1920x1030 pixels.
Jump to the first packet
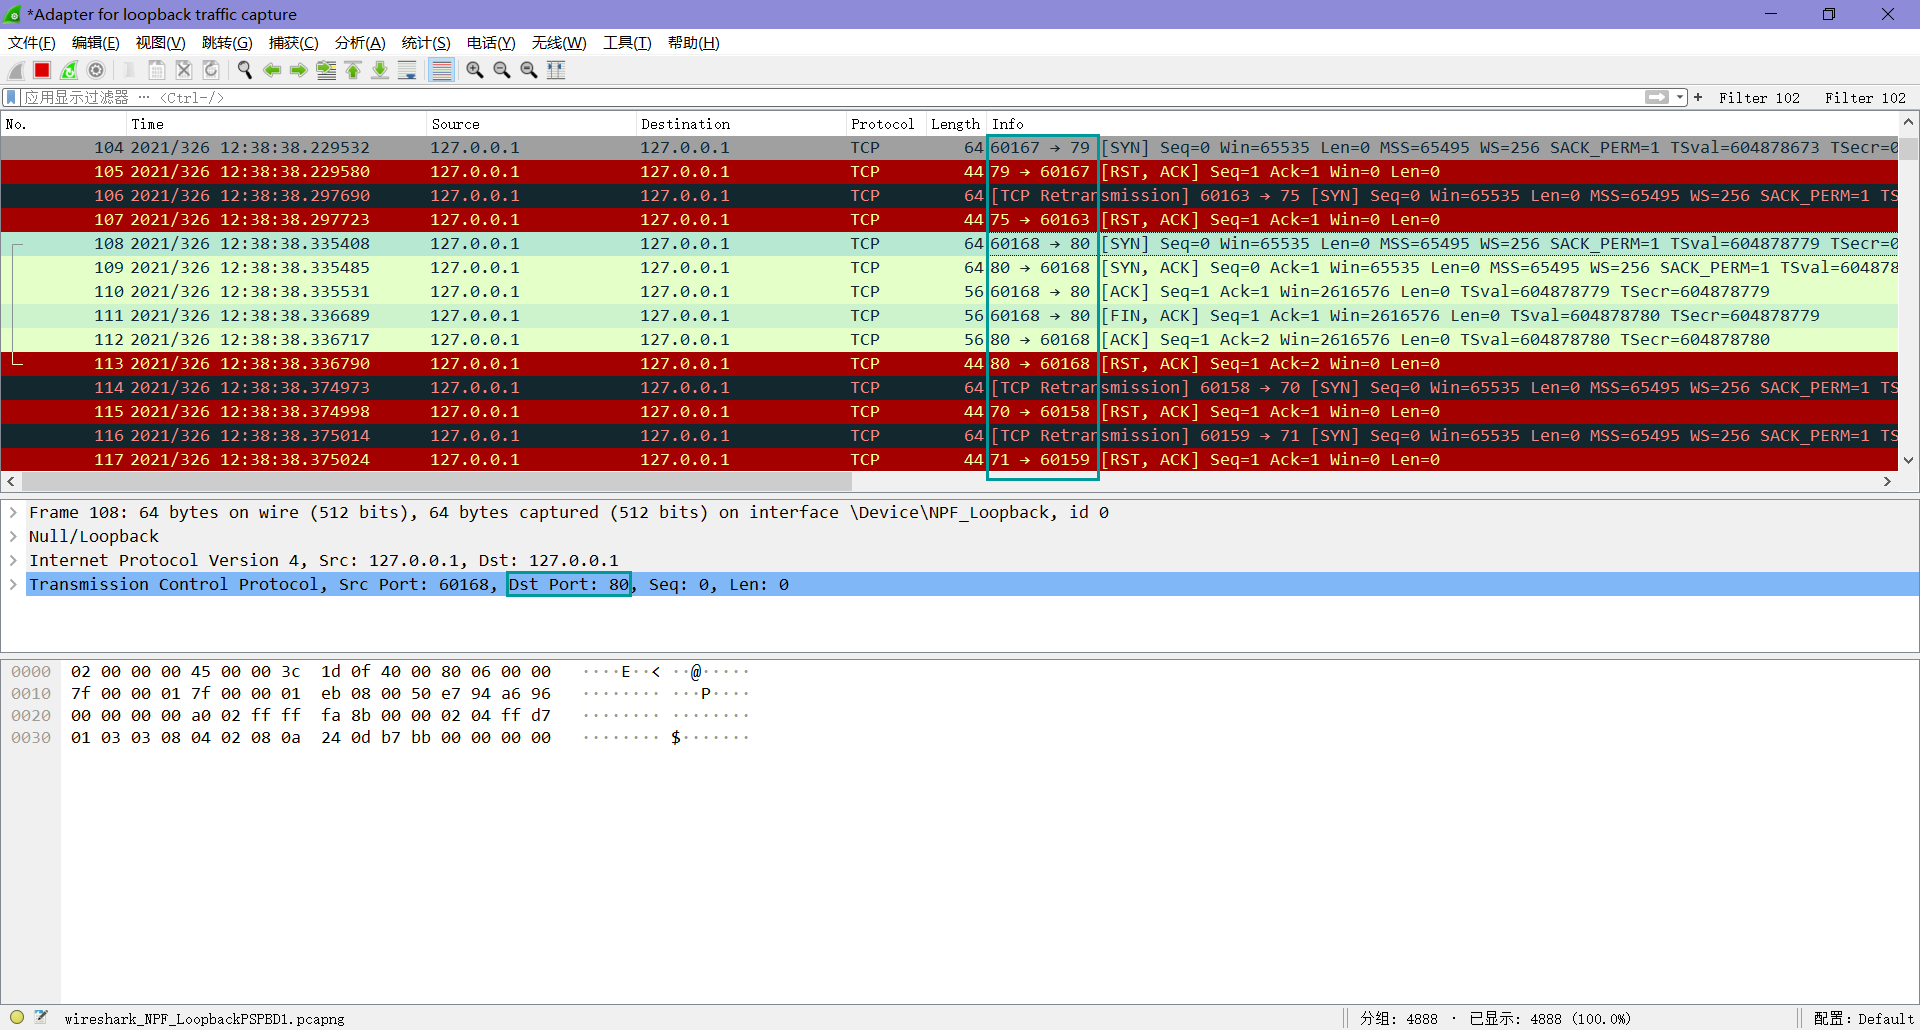pyautogui.click(x=353, y=70)
